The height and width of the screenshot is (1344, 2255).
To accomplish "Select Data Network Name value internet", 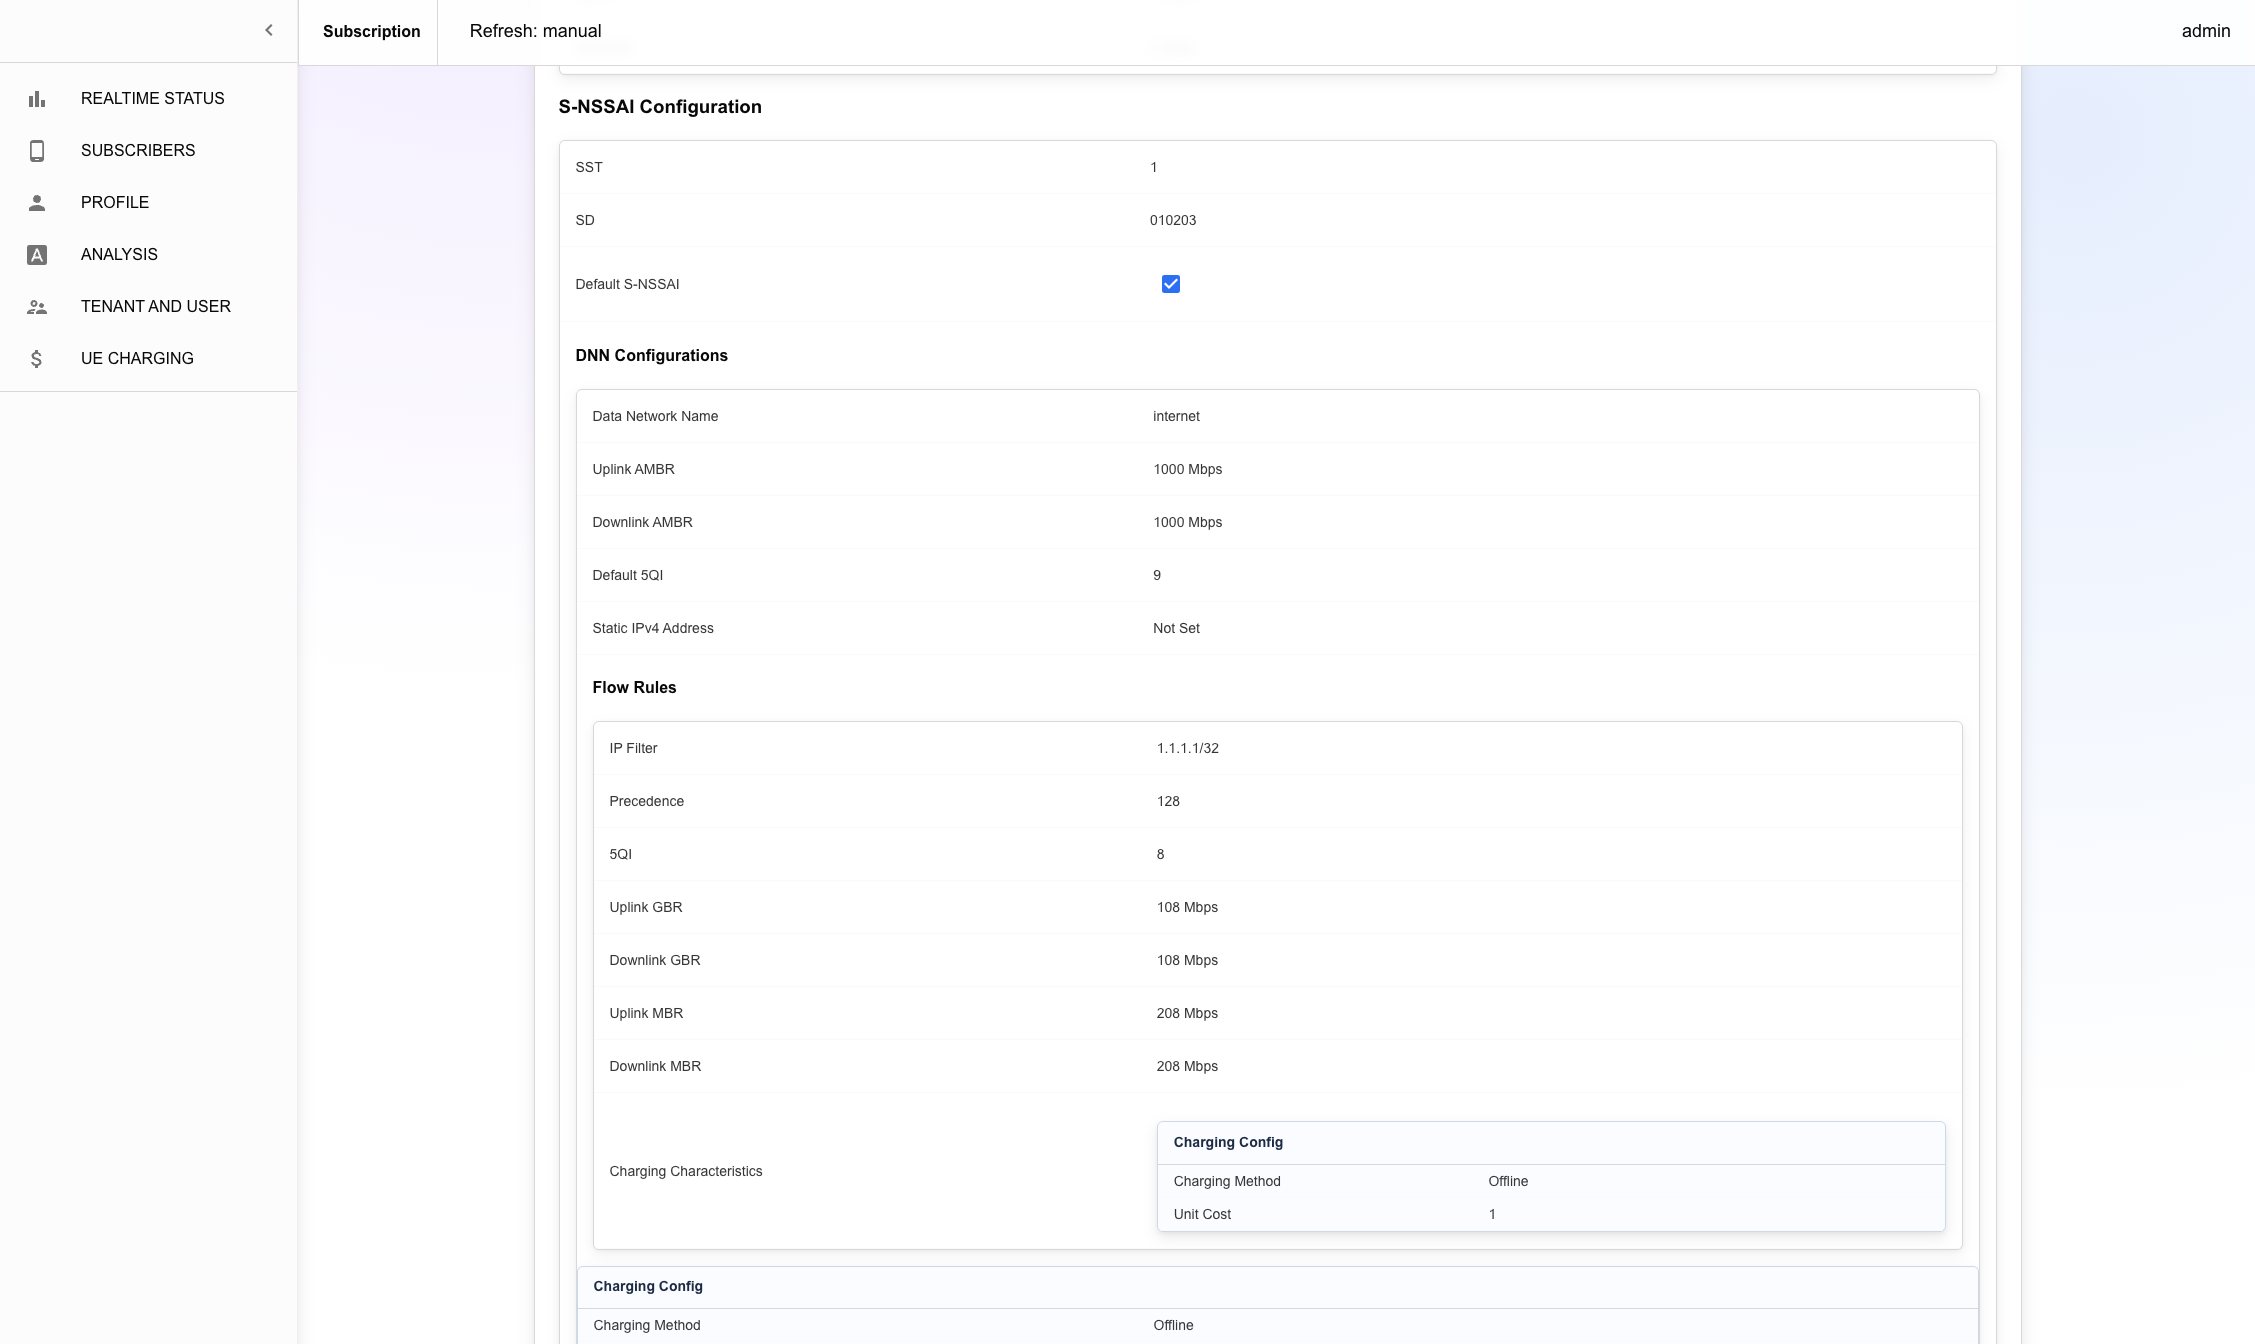I will tap(1176, 416).
